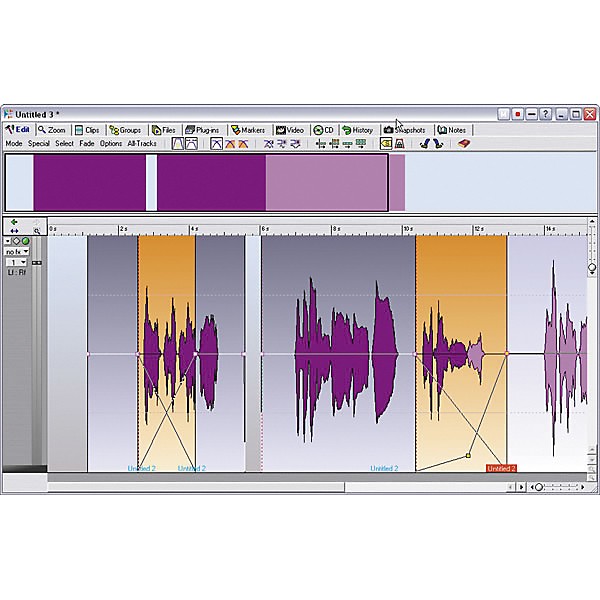Viewport: 600px width, 600px height.
Task: Click the yellow fade envelope point
Action: 468,455
